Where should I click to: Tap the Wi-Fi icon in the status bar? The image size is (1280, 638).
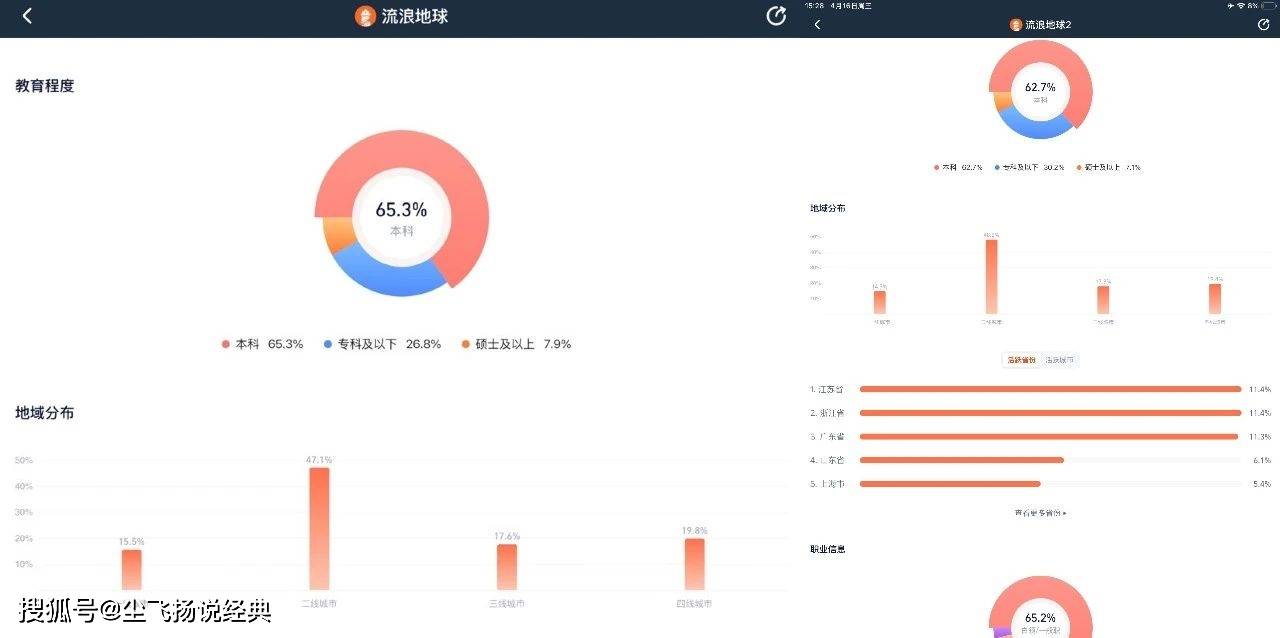[x=1240, y=6]
